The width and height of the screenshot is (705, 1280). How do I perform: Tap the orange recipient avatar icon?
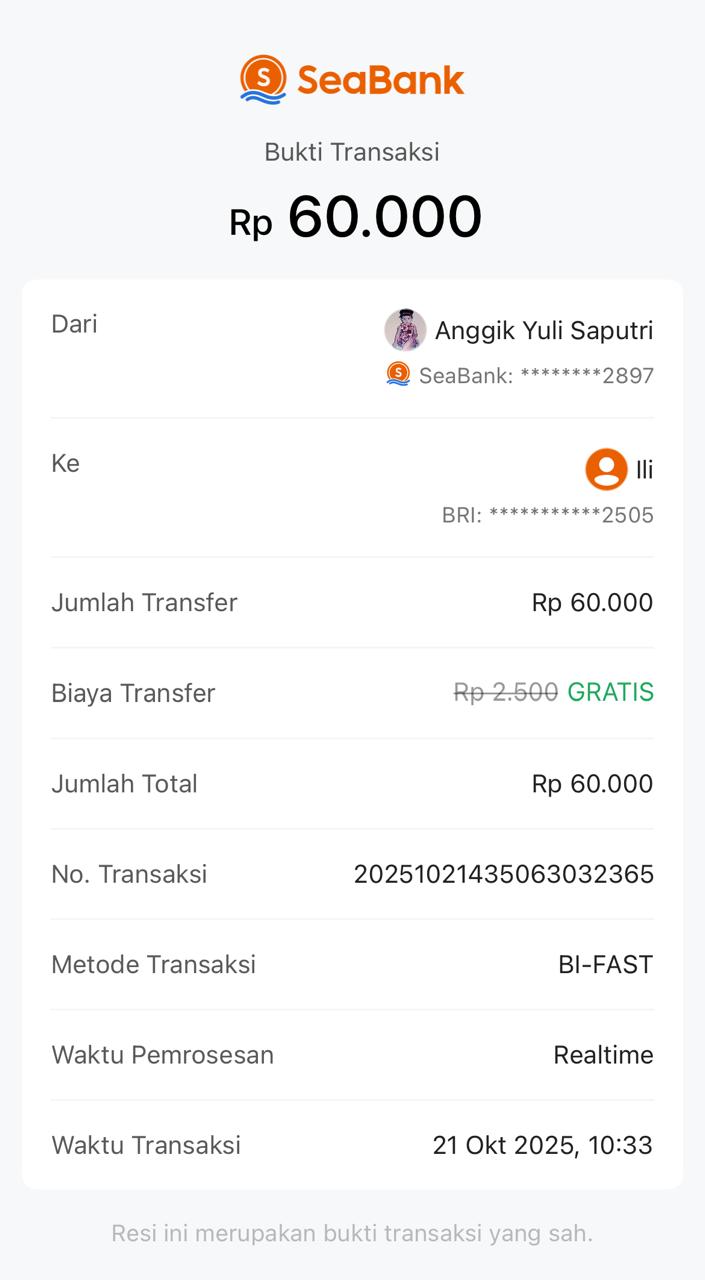click(606, 469)
